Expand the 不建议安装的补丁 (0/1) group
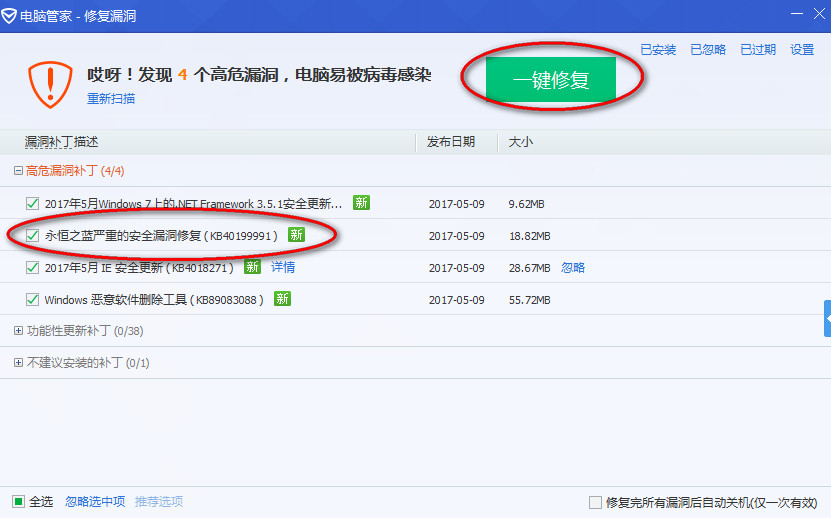Viewport: 831px width, 518px height. (x=18, y=363)
